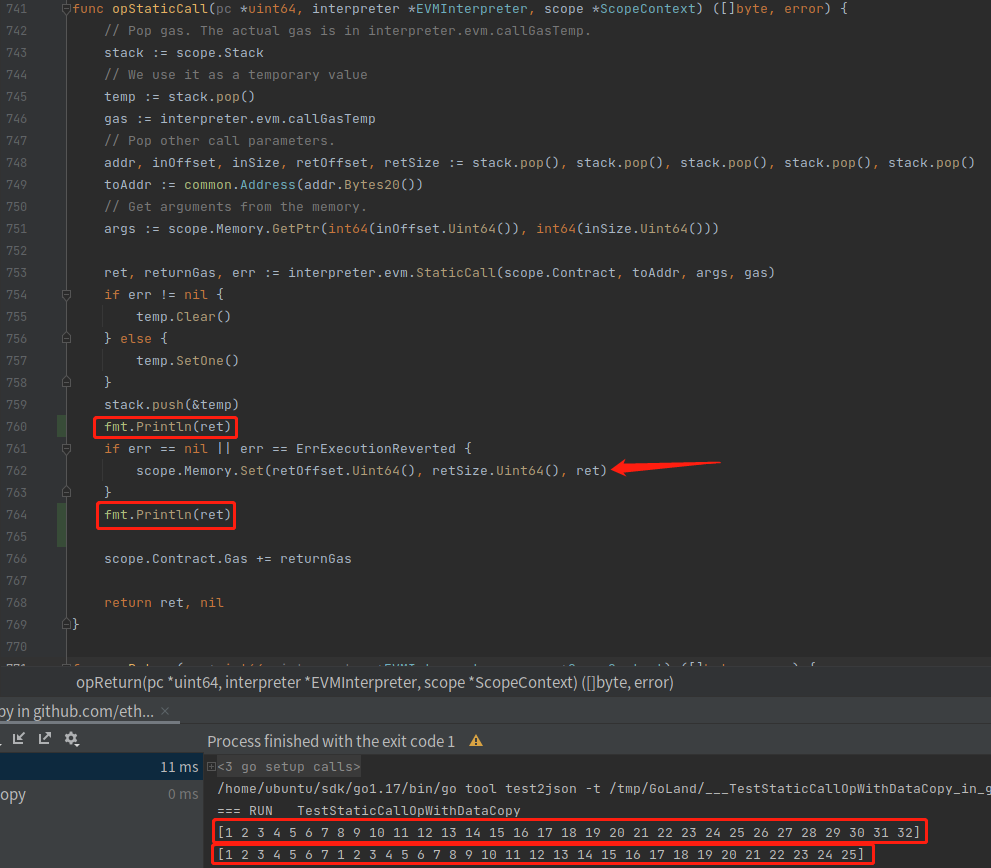Click 'interpreter.evm.StaticCall' on line 753
This screenshot has width=991, height=868.
pyautogui.click(x=392, y=272)
